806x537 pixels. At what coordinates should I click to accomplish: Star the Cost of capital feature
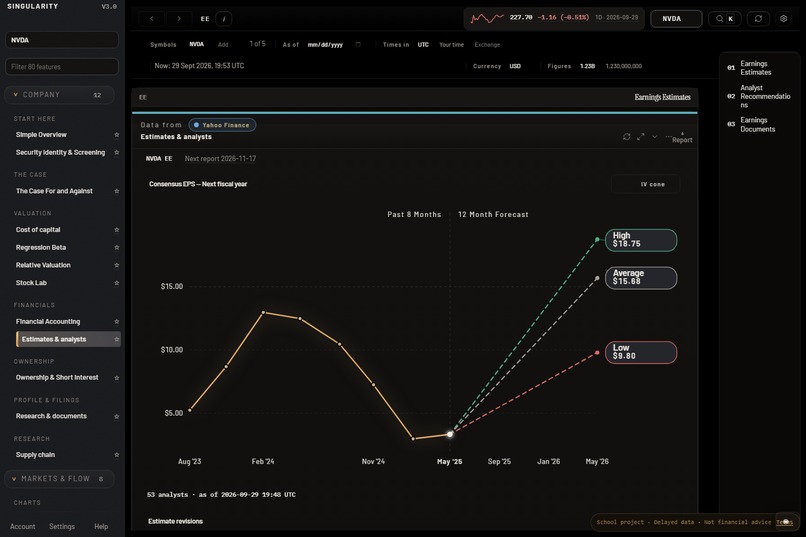(117, 230)
